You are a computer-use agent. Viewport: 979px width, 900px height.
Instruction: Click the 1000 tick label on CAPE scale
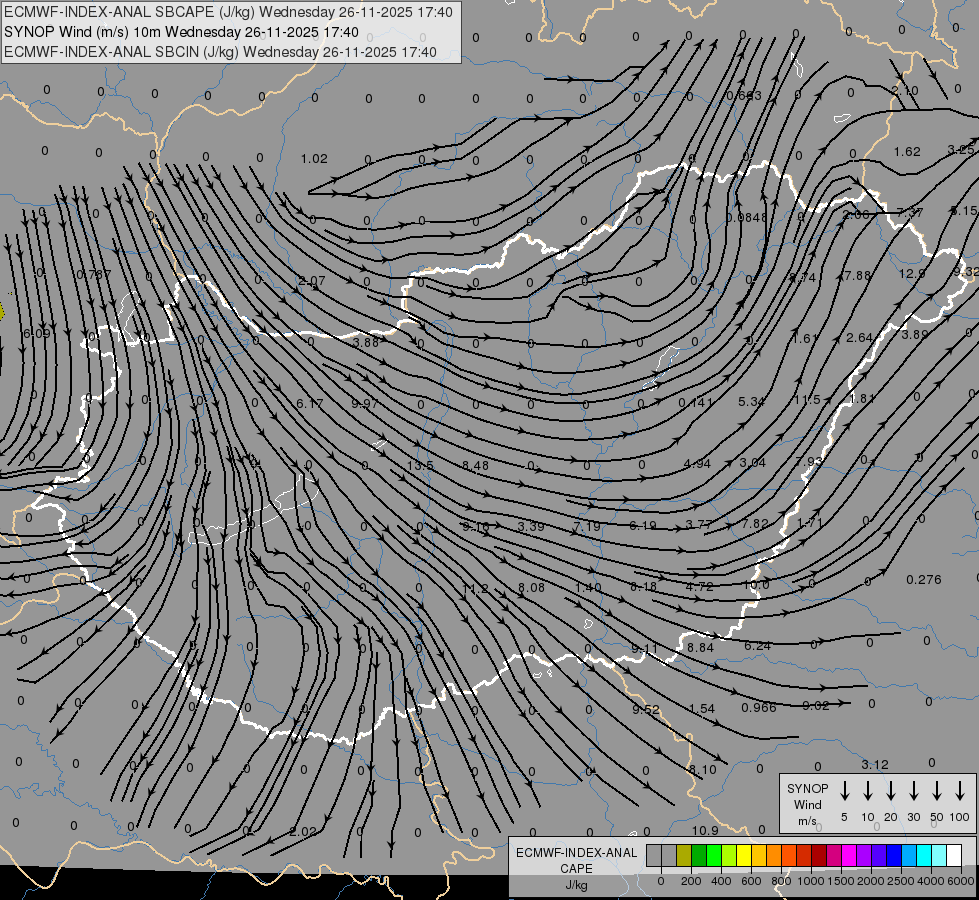click(x=810, y=881)
